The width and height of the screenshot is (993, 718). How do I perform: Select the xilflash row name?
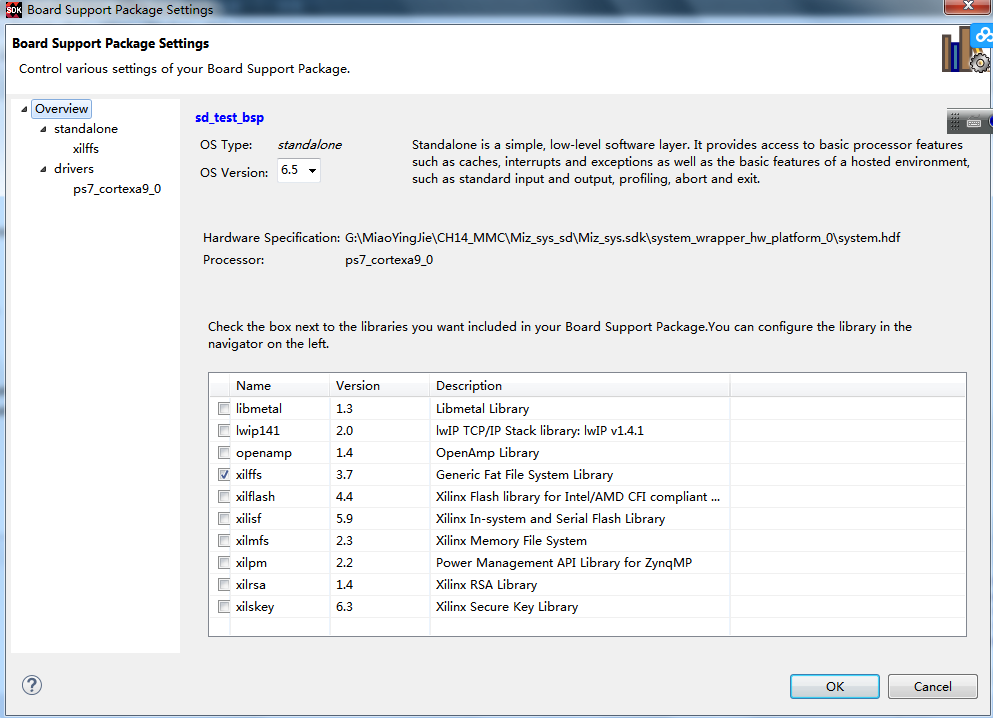pos(255,496)
